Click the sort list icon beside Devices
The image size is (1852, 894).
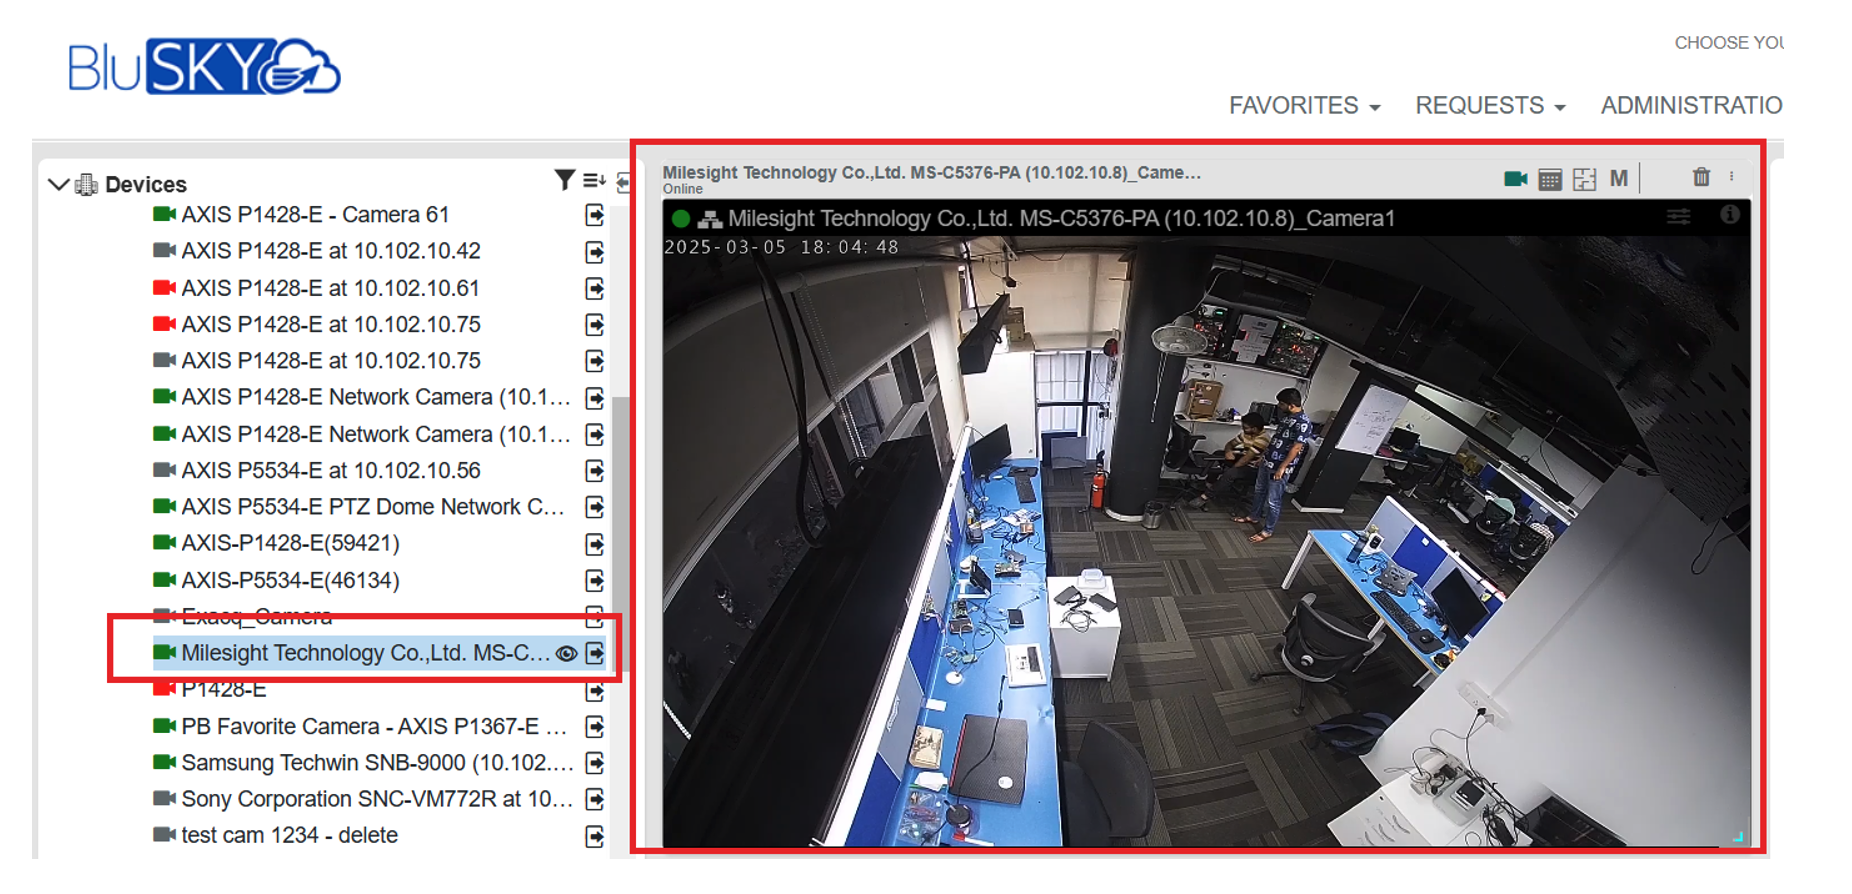[594, 180]
